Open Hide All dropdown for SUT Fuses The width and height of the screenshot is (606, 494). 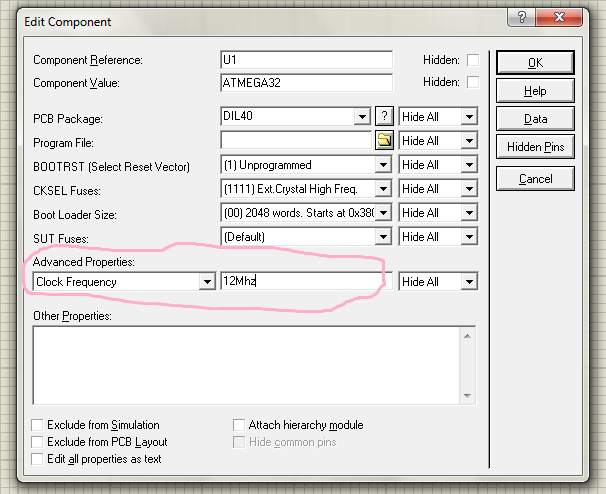[469, 237]
